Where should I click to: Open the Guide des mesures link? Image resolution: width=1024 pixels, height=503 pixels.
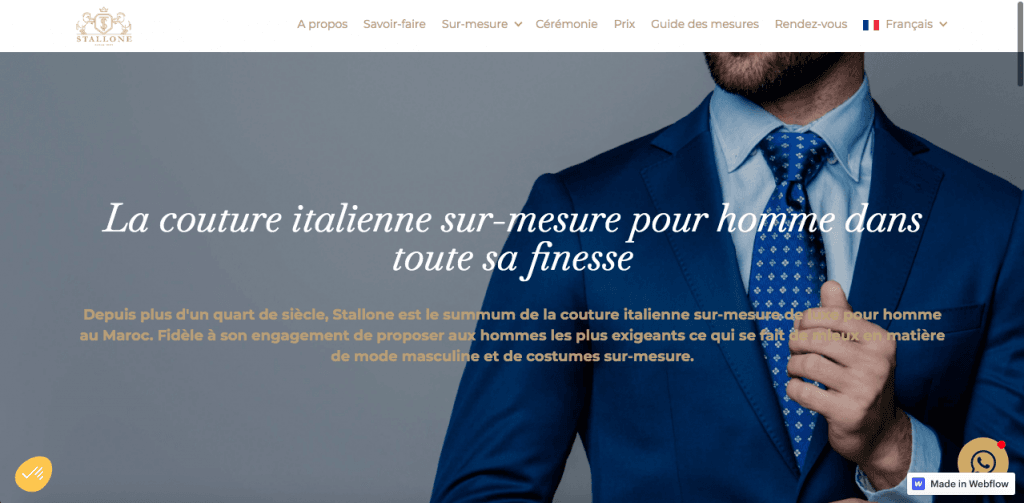(x=705, y=24)
